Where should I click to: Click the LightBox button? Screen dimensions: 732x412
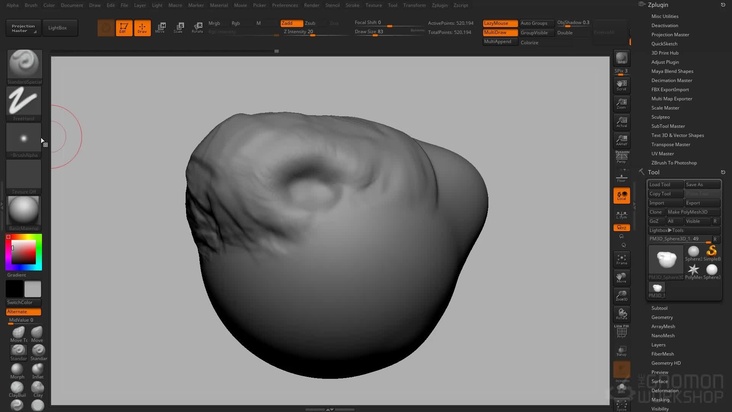pos(58,29)
